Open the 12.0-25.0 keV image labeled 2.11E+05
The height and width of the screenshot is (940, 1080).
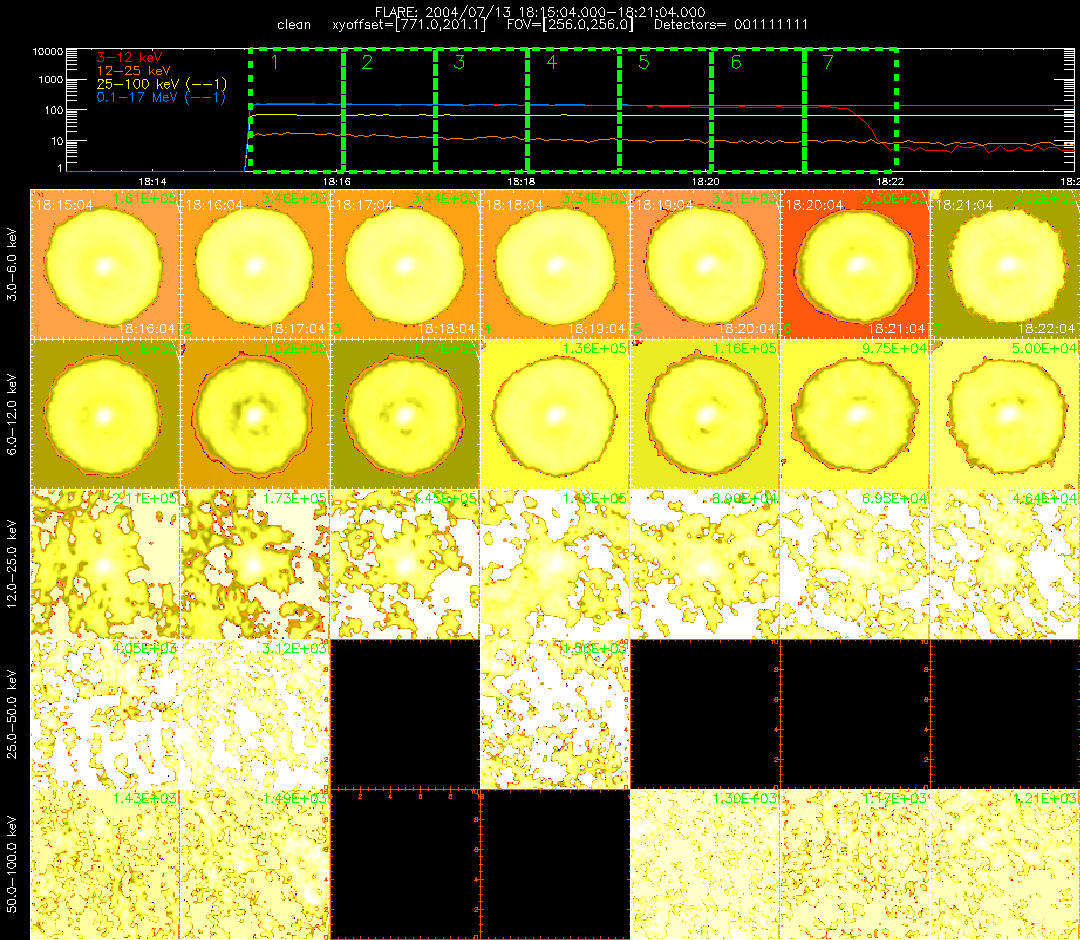(x=105, y=565)
